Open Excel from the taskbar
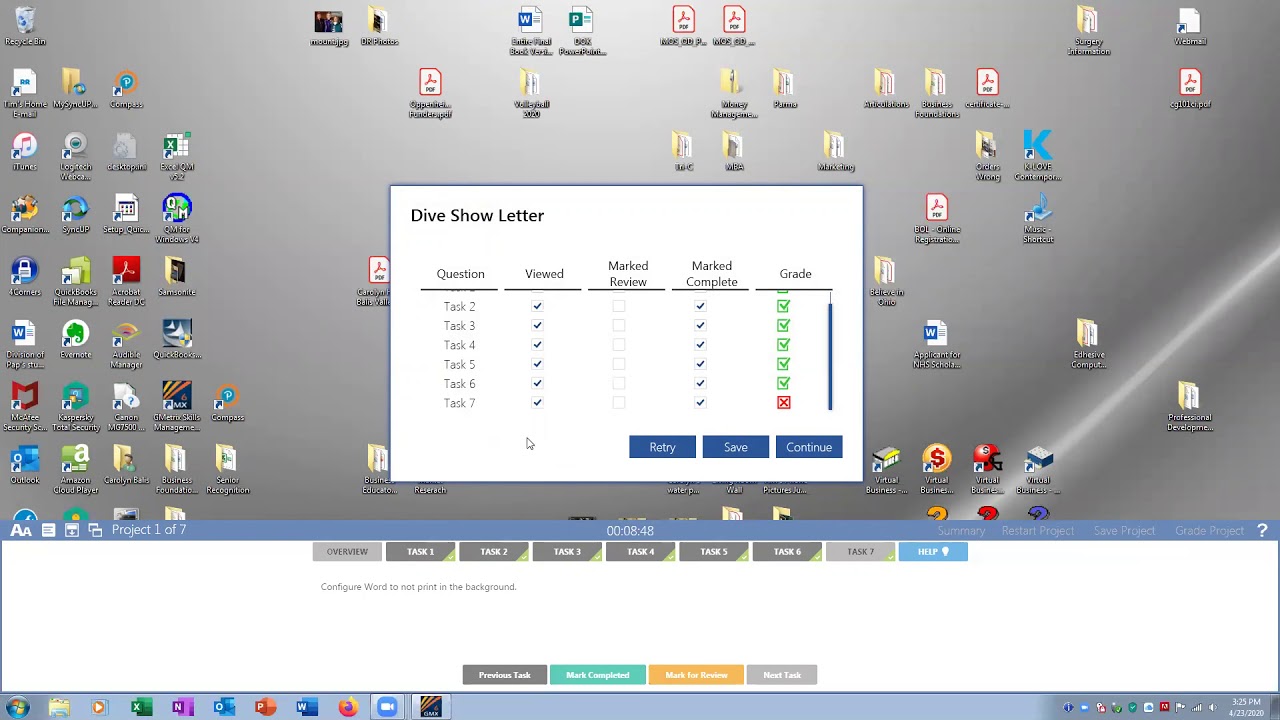Image resolution: width=1280 pixels, height=720 pixels. (x=140, y=707)
